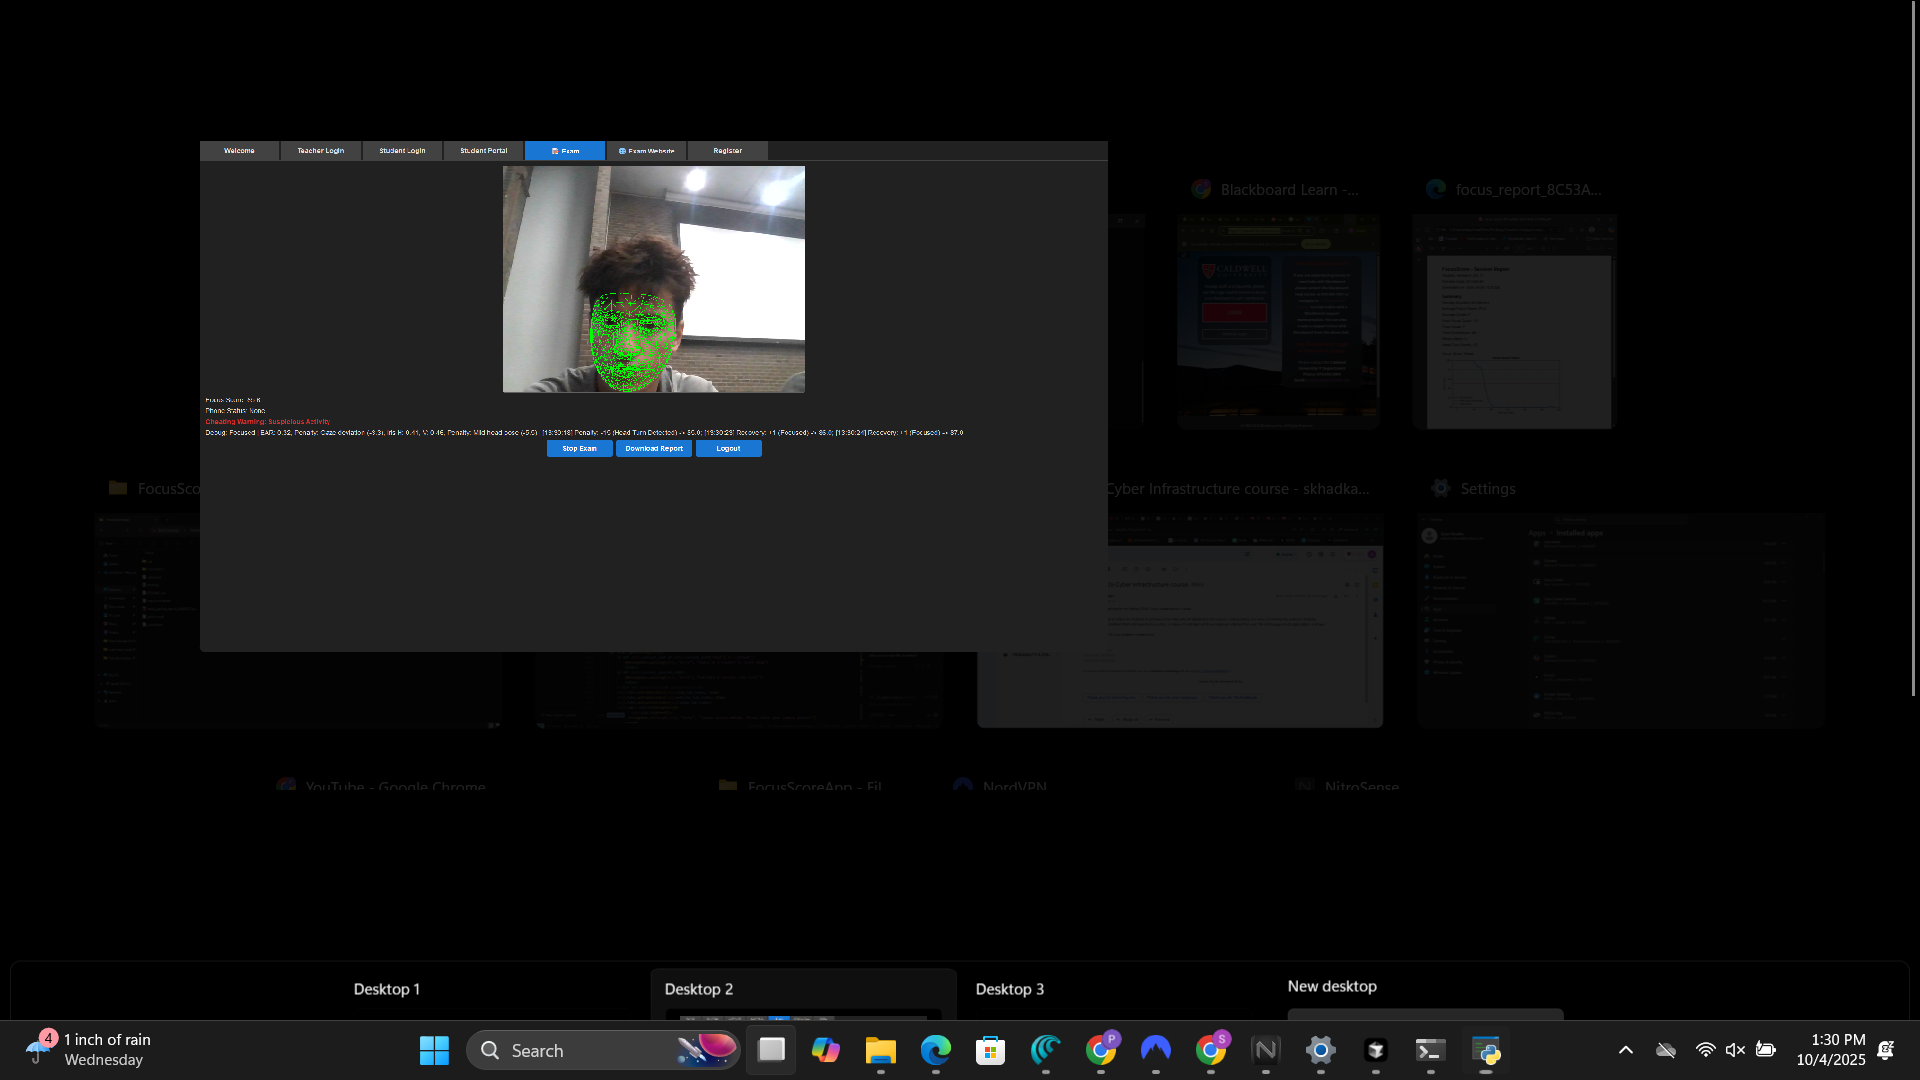
Task: Open the Terminal taskbar icon
Action: (1431, 1050)
